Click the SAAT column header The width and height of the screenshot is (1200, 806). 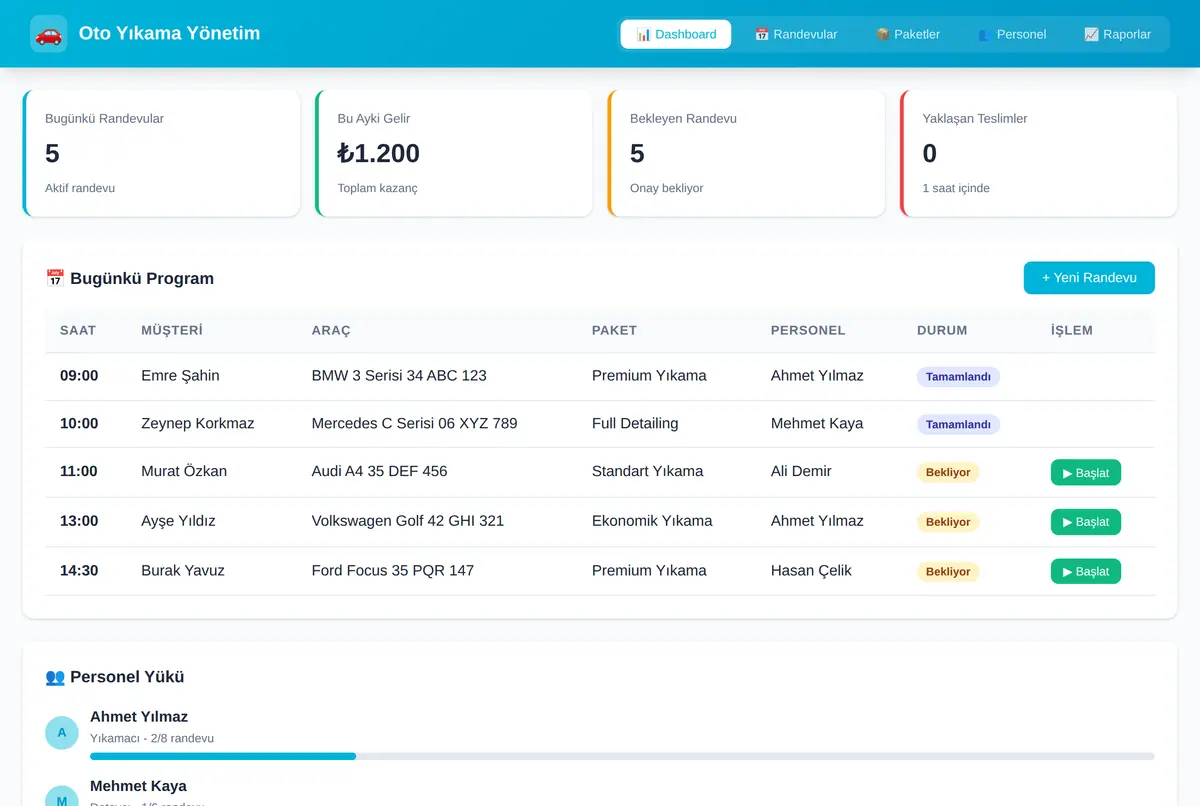(x=78, y=330)
